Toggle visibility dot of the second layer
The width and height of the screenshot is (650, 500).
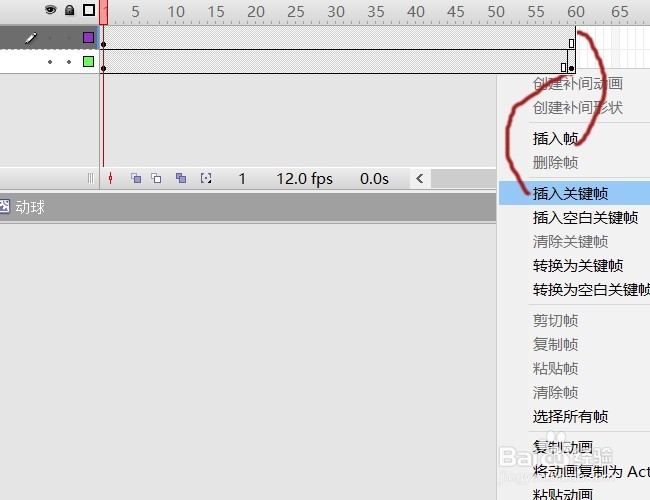[x=50, y=62]
